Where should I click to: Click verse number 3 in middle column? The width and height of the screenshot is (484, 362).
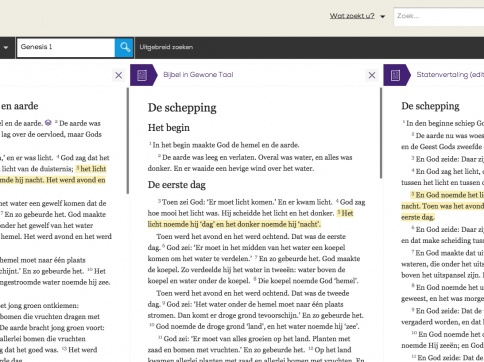point(159,200)
